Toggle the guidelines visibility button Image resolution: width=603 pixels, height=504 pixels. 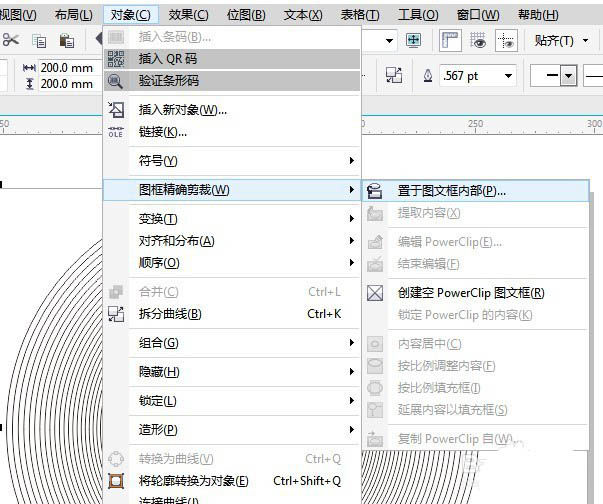(x=506, y=40)
